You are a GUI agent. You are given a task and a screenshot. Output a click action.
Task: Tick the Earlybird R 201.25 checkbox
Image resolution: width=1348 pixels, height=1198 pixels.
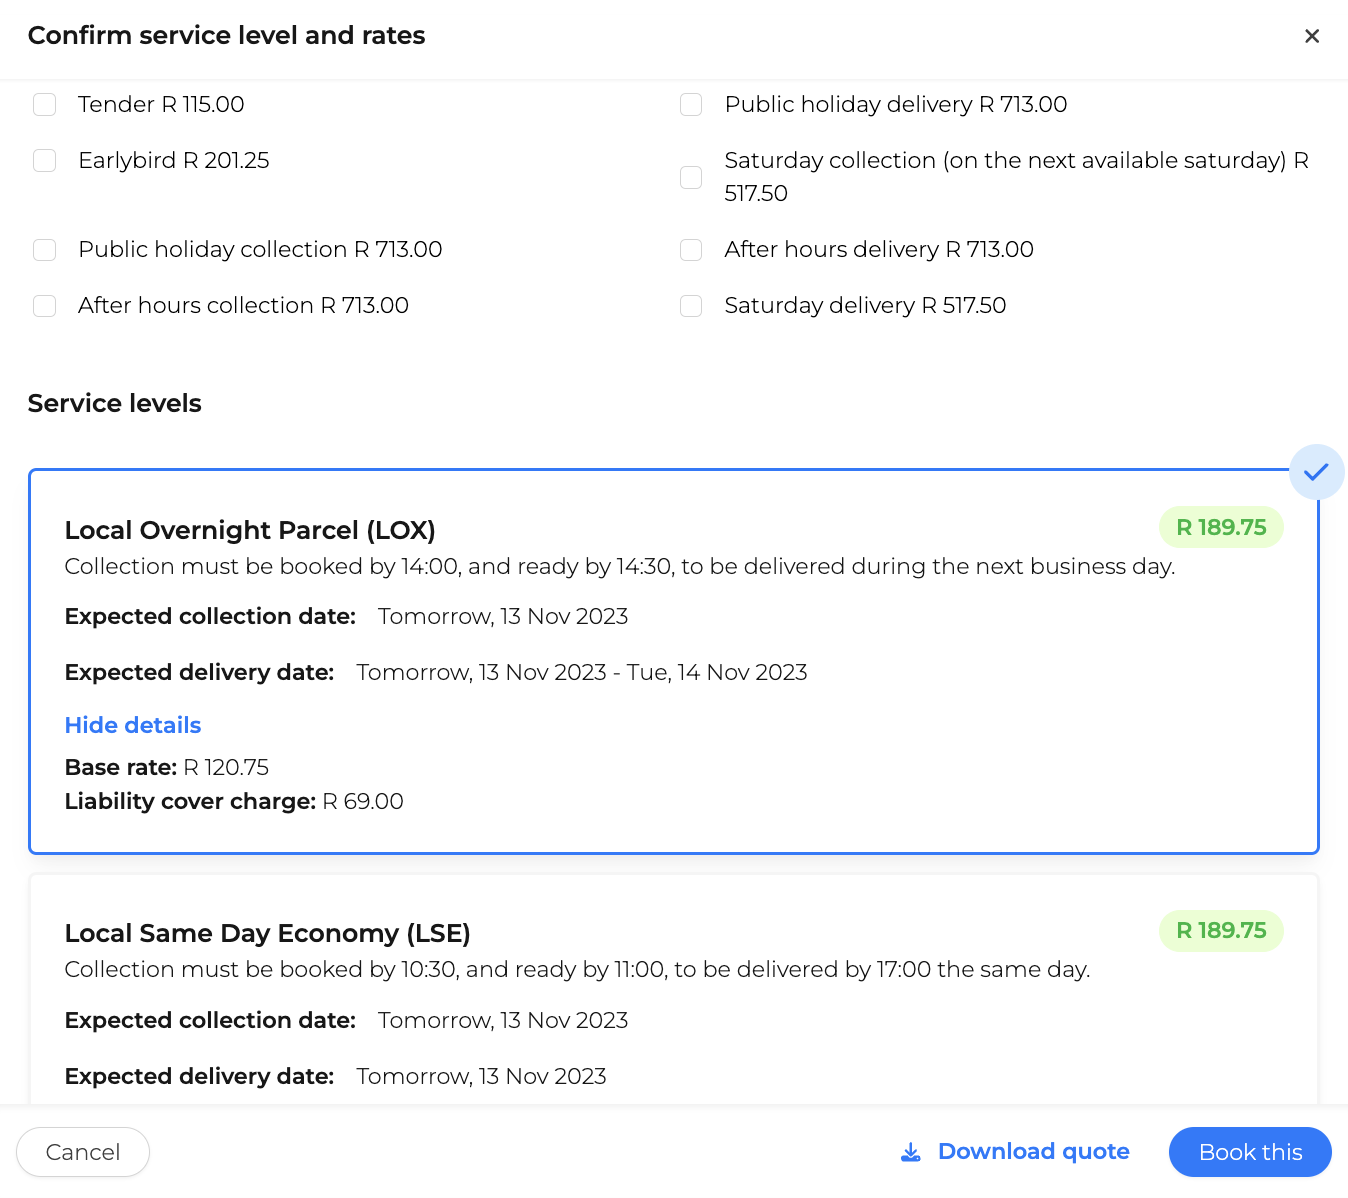(x=45, y=161)
